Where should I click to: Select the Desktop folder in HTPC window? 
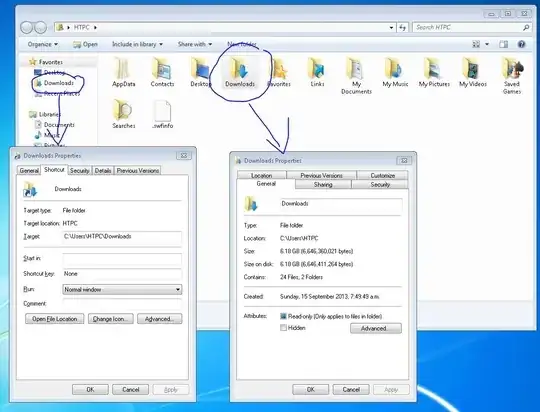click(200, 73)
